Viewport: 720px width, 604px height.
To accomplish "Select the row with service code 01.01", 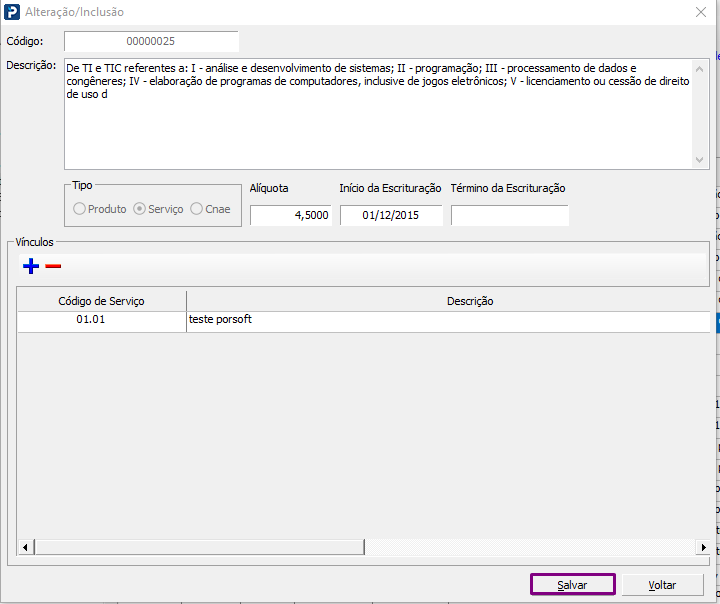I will point(364,322).
